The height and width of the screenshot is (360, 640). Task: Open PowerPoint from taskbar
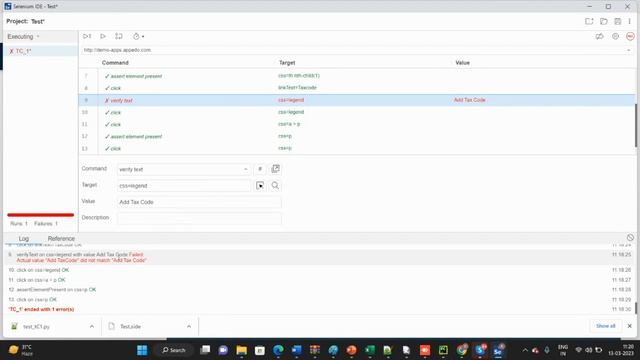coord(351,350)
